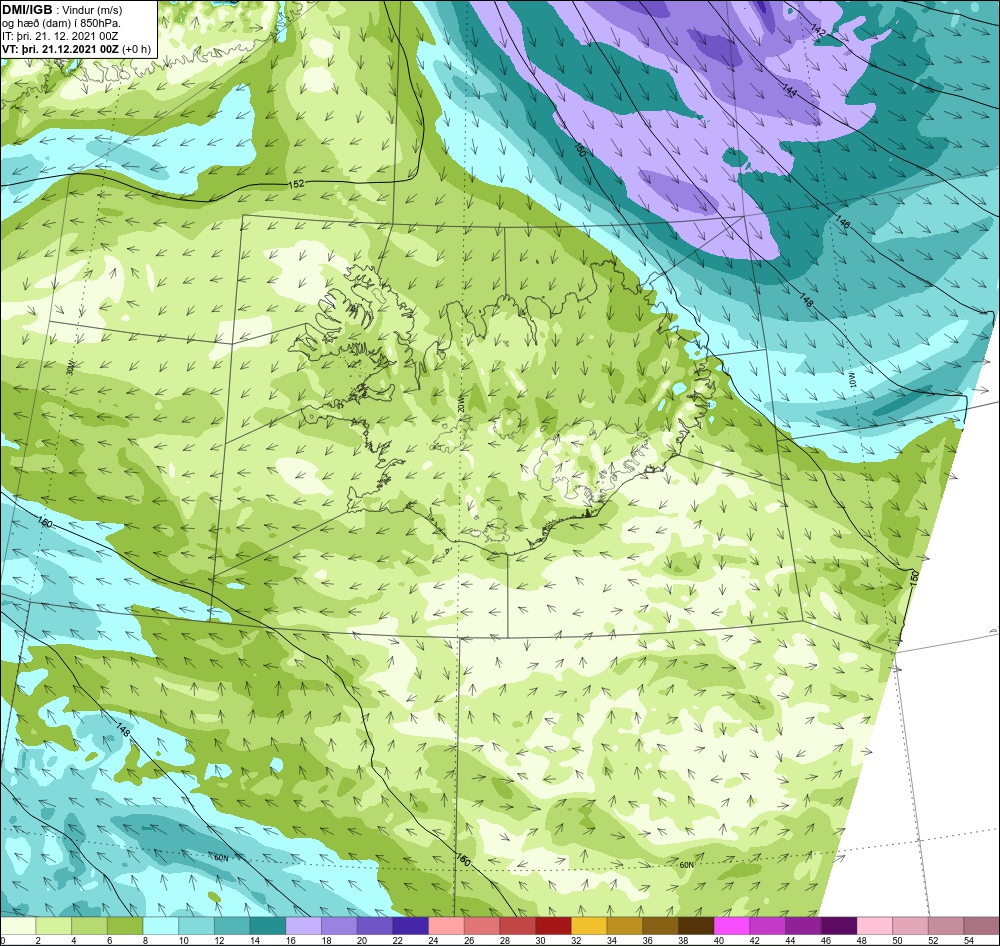Click the 8–10 m/s pale cyan swatch

(161, 926)
